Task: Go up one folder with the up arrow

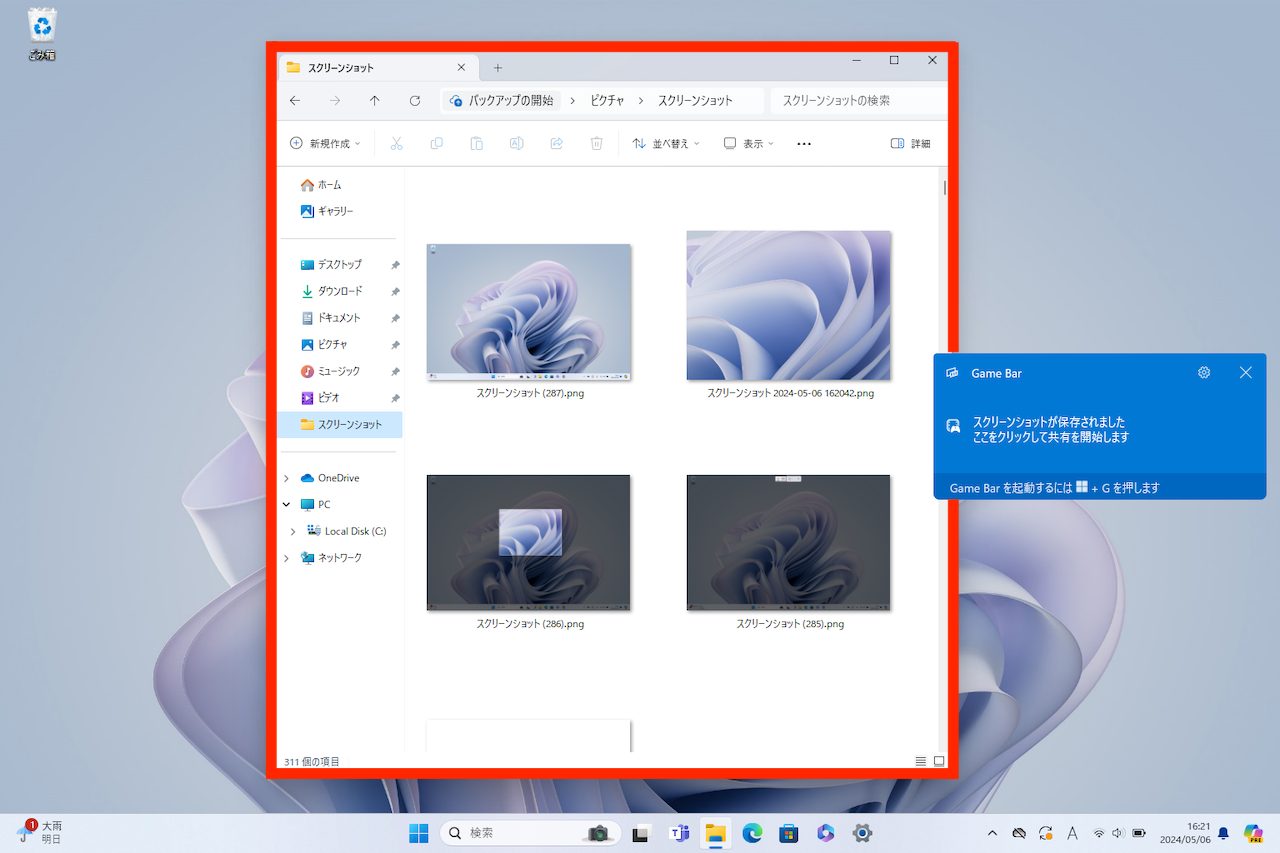Action: click(x=375, y=101)
